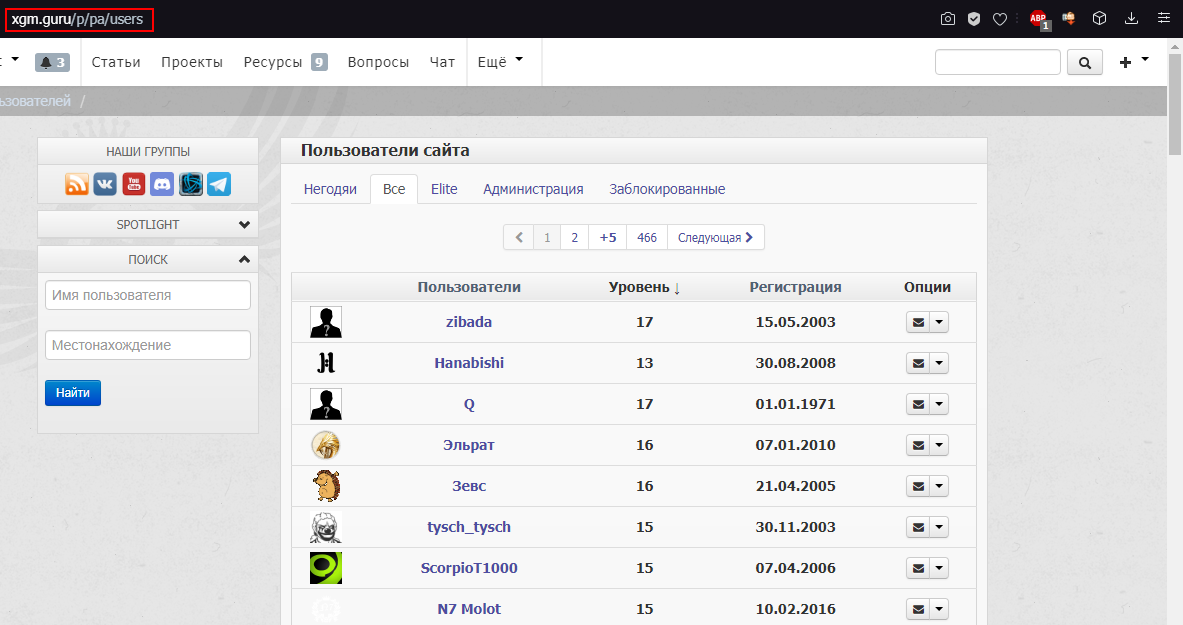Screen dimensions: 1183x625
Task: Open the Telegram channel icon
Action: [x=219, y=184]
